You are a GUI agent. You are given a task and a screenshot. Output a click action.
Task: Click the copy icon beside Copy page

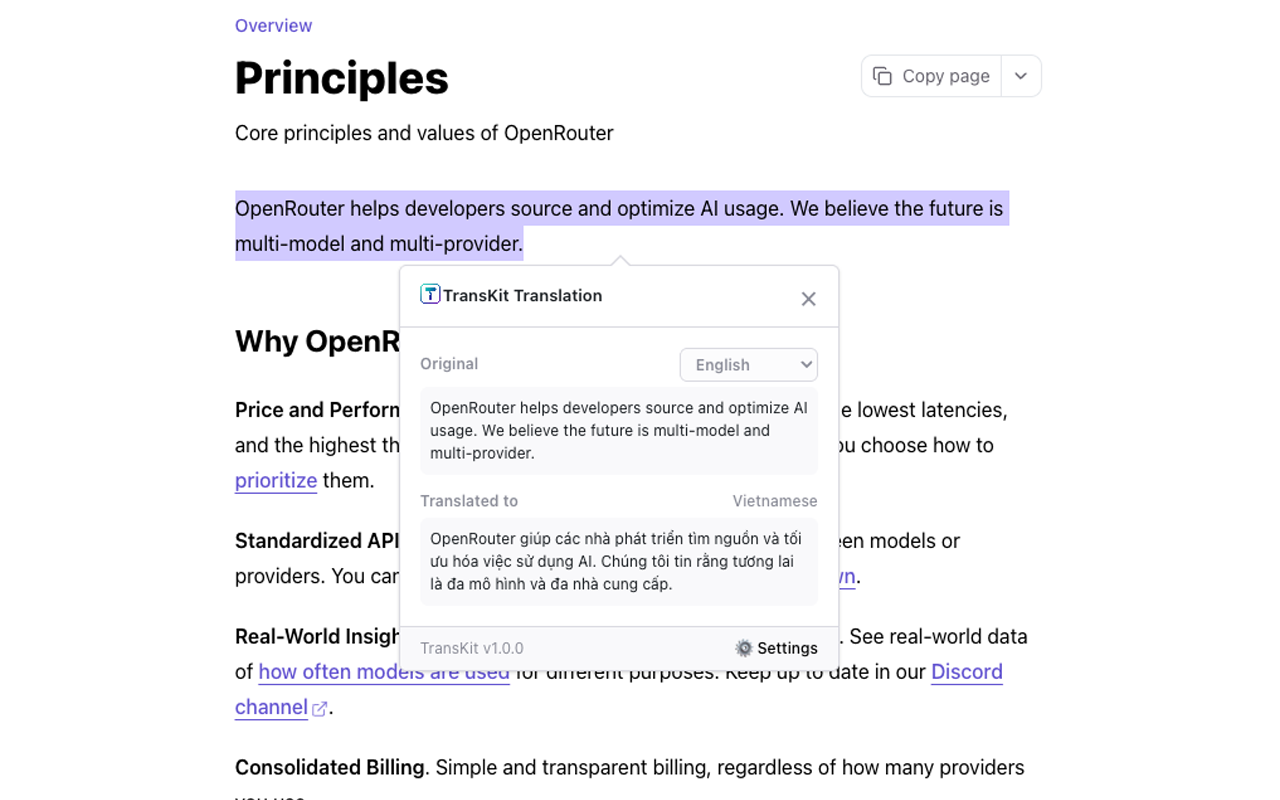coord(882,76)
